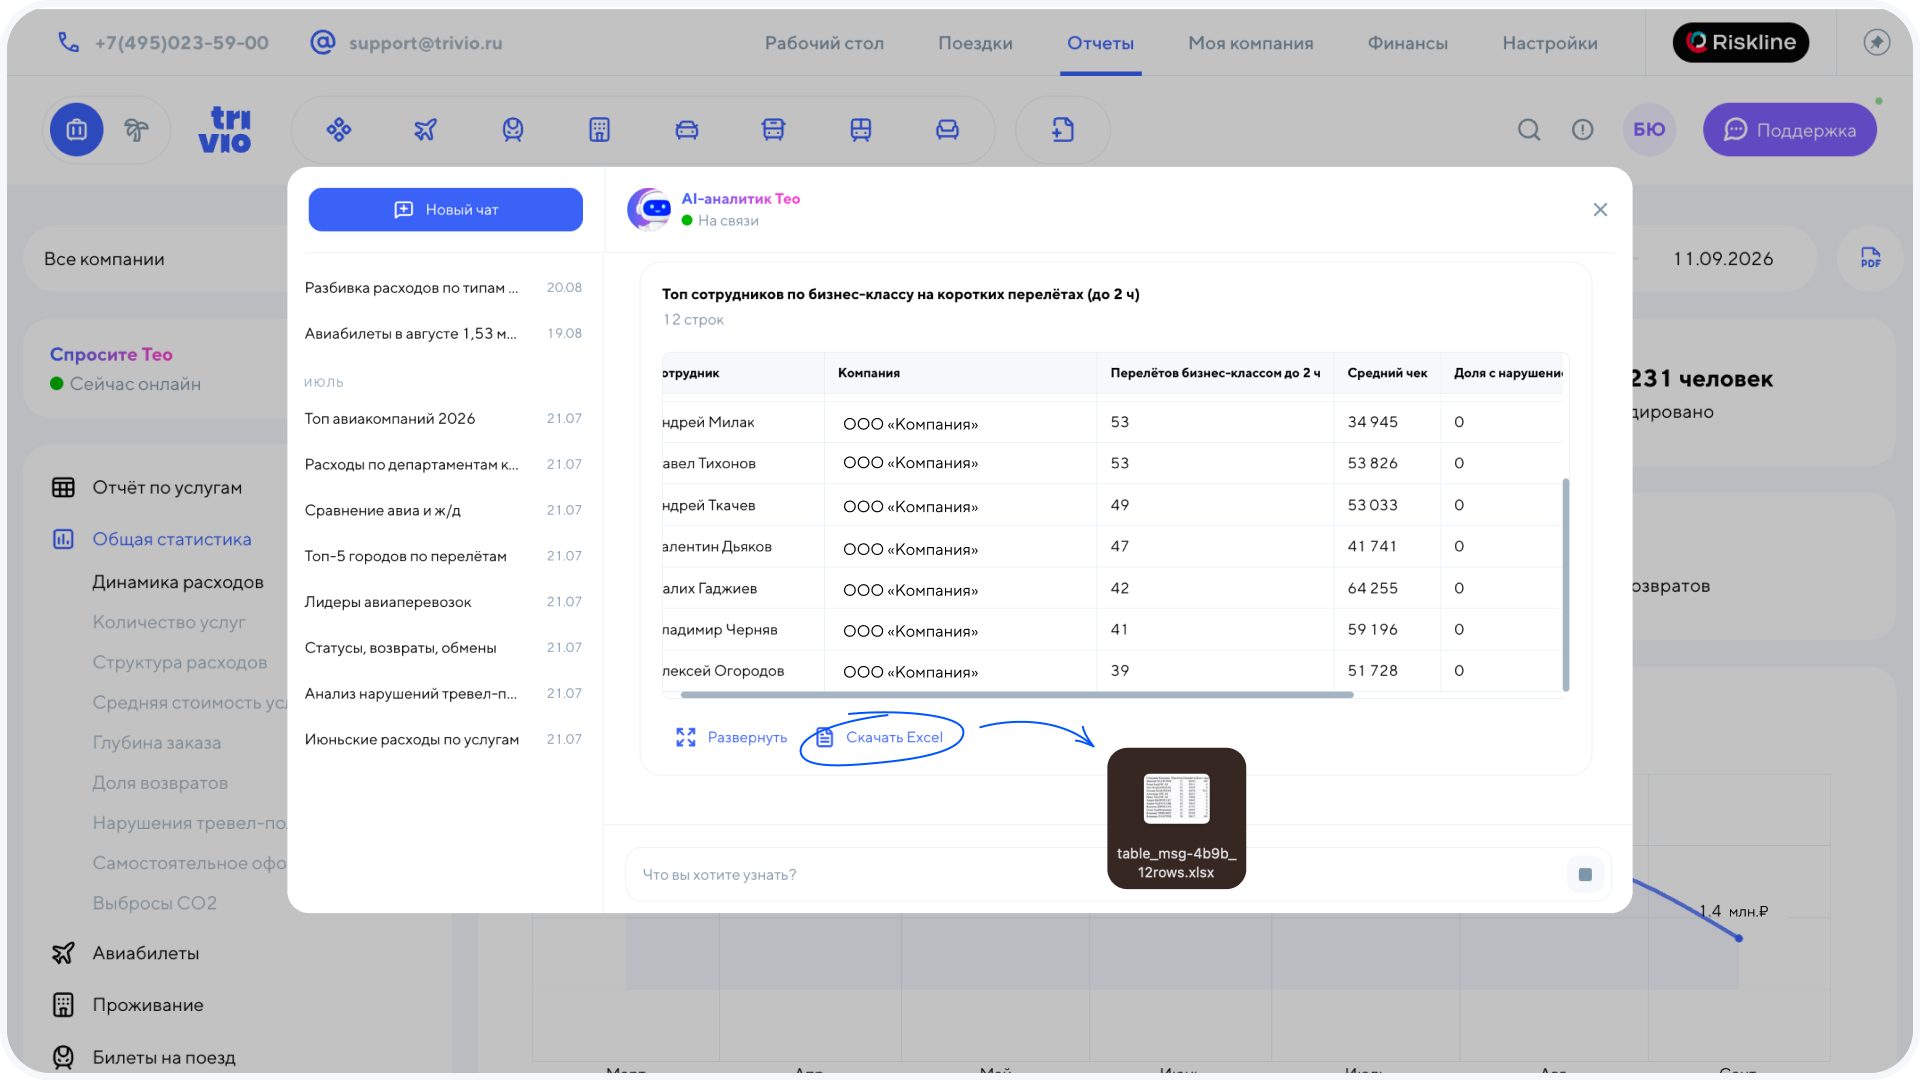Select the business trips briefcase icon

(77, 130)
